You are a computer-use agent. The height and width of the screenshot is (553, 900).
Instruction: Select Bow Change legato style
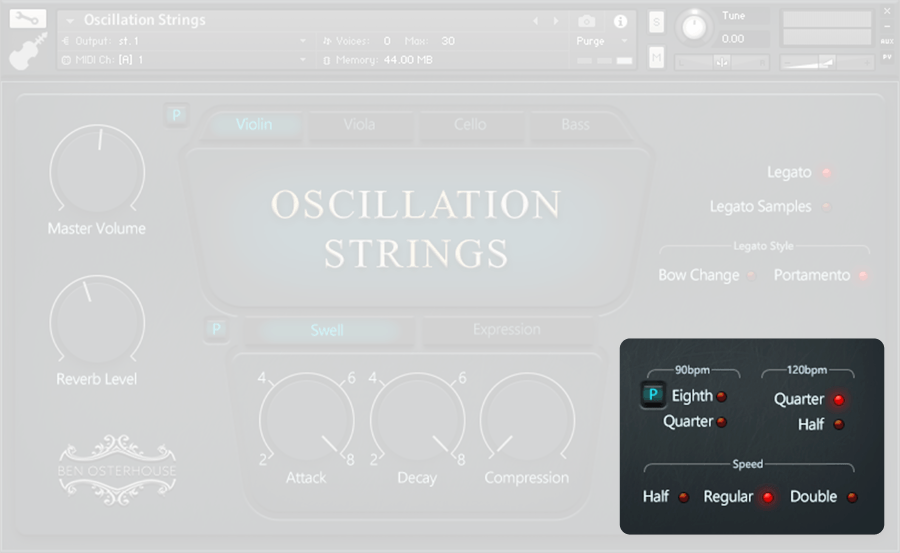[751, 276]
